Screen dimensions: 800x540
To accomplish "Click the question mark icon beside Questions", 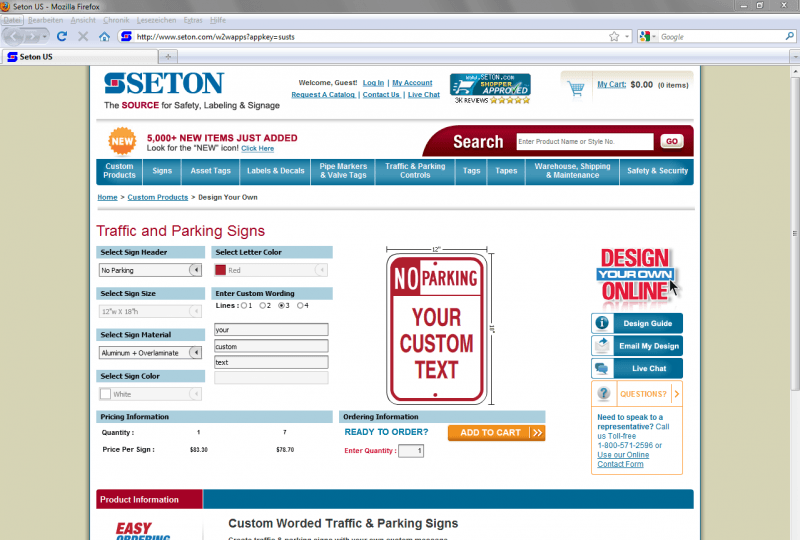I will click(604, 394).
